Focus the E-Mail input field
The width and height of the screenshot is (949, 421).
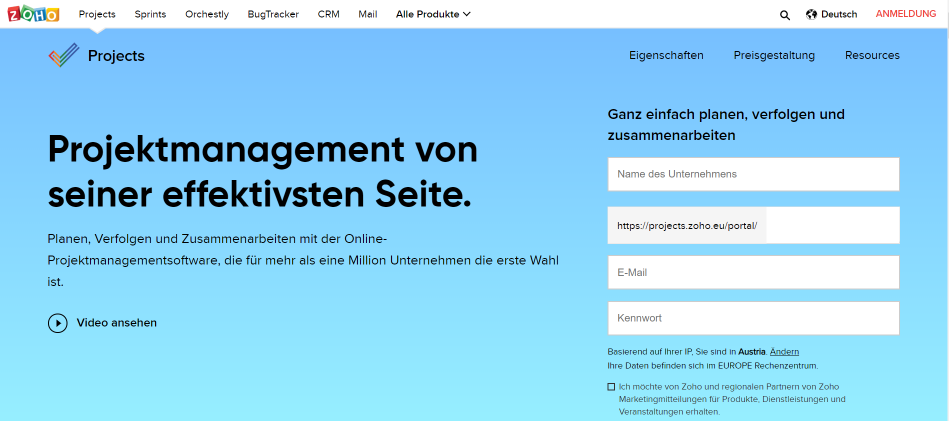(x=754, y=273)
